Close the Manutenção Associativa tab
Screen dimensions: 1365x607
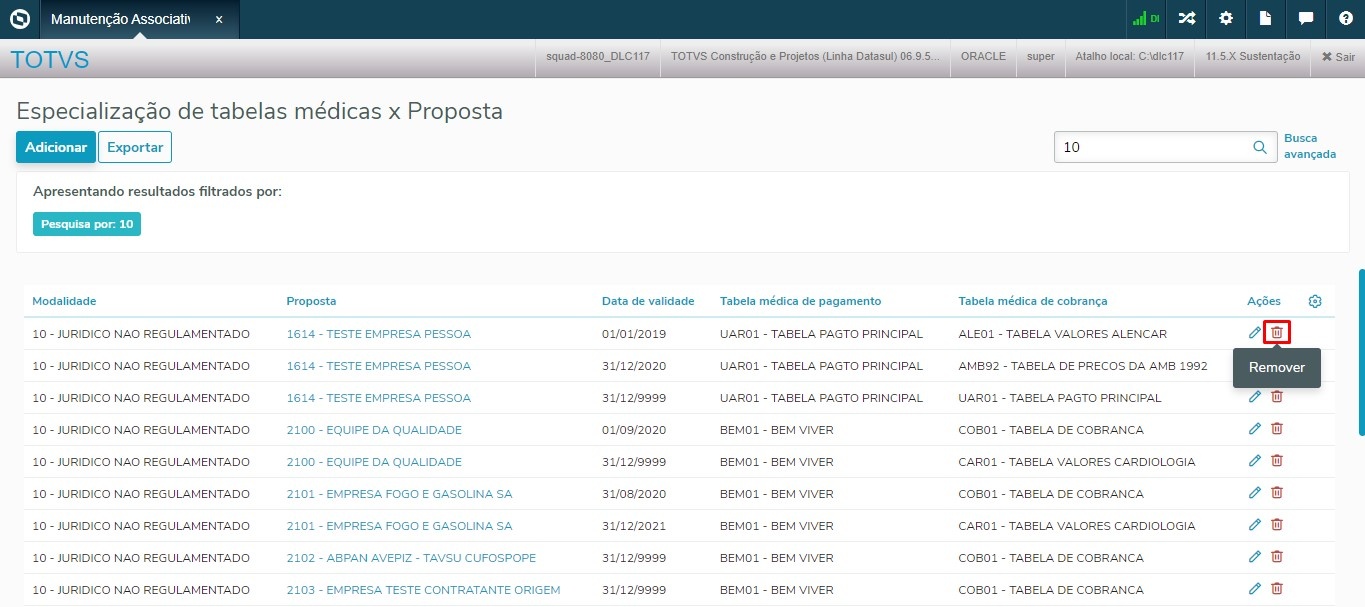click(219, 19)
